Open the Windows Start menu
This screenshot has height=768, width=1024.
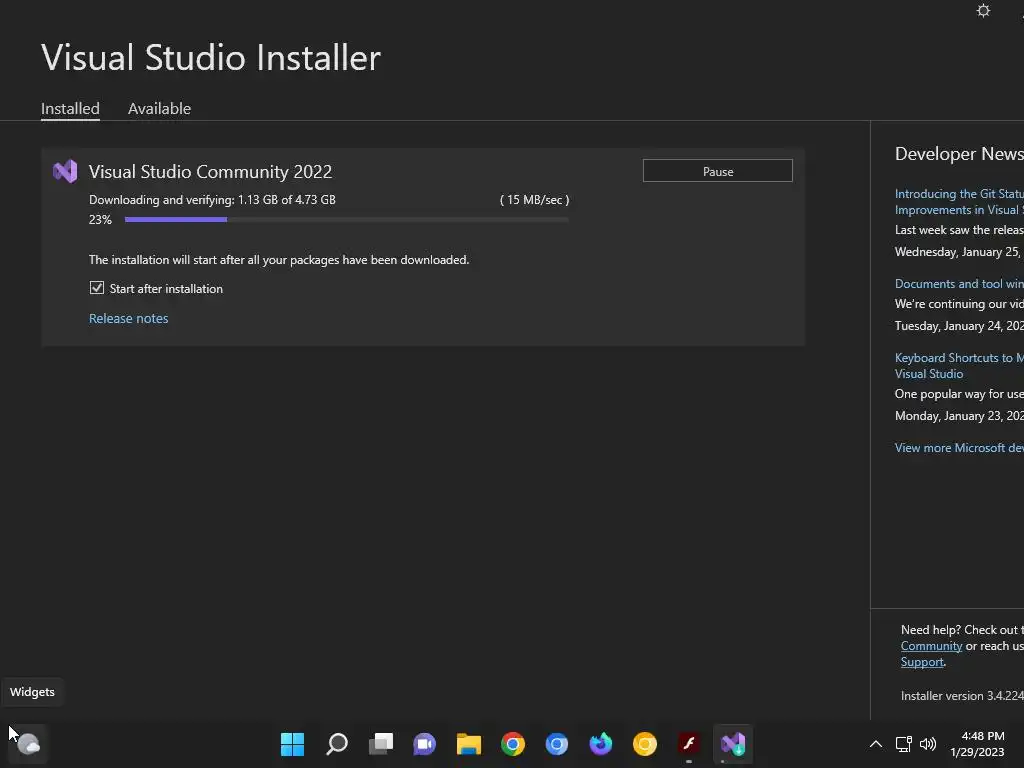[x=292, y=744]
